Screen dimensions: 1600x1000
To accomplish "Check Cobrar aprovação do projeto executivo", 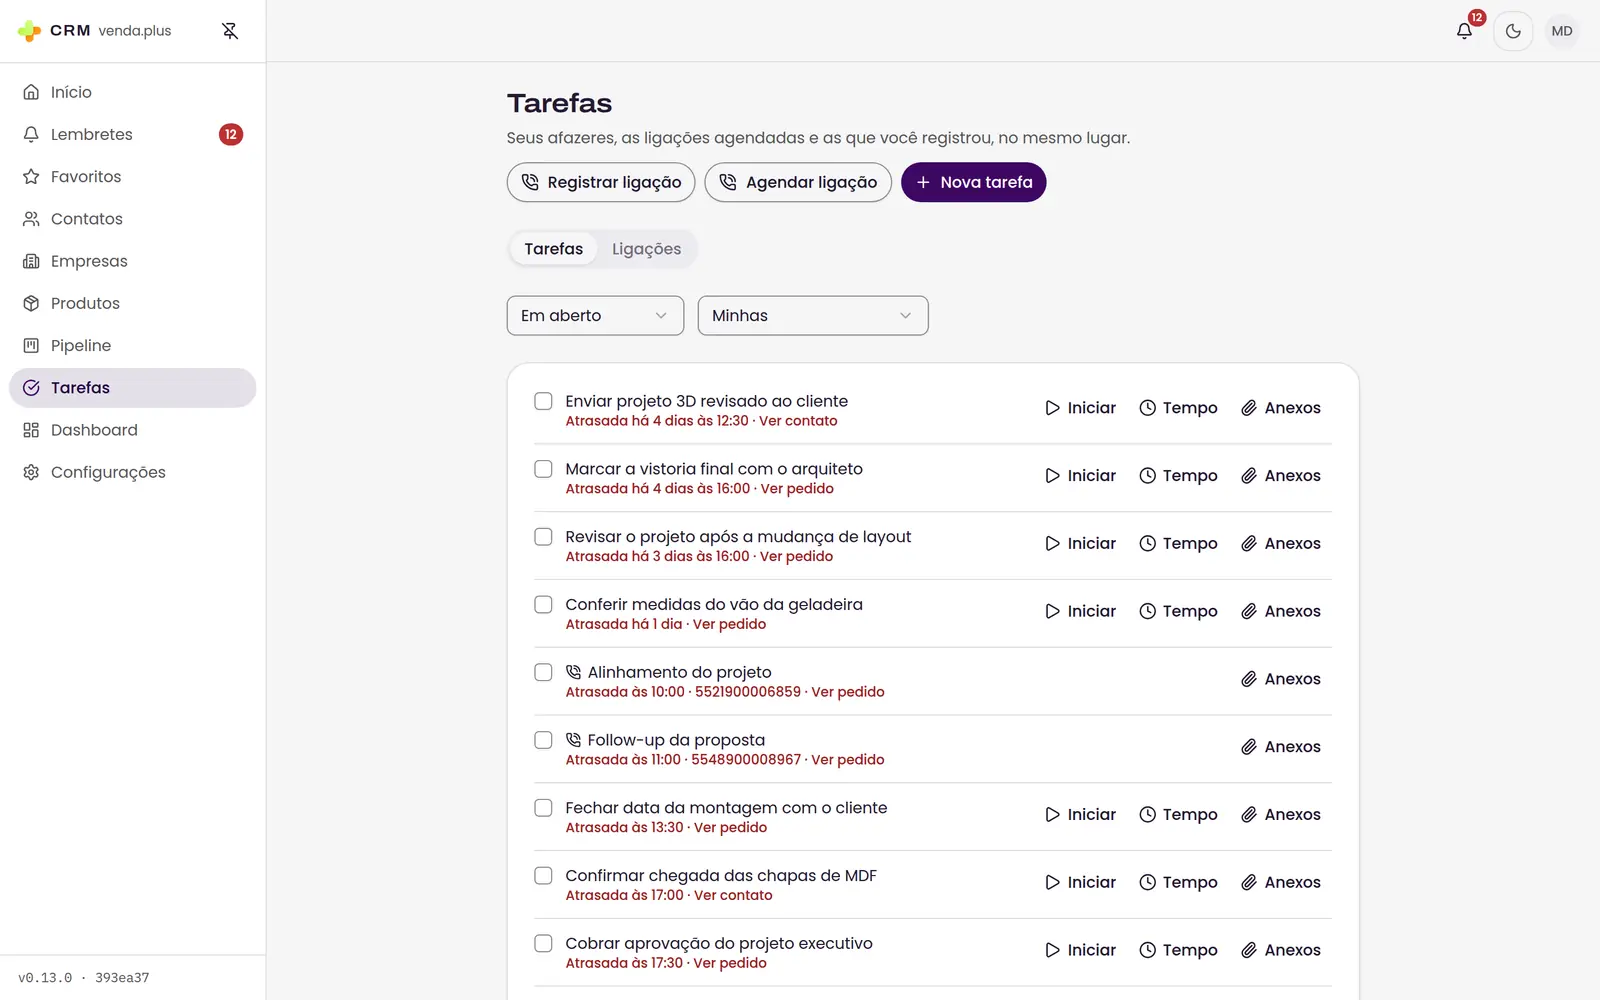I will tap(543, 943).
